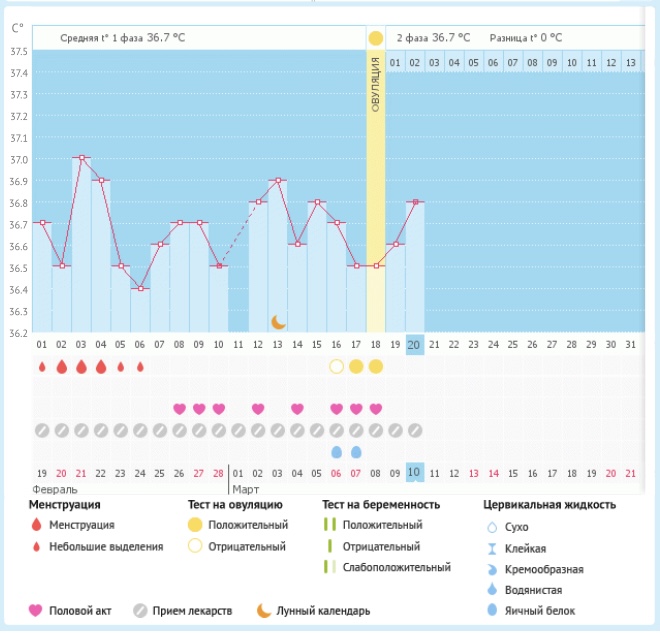Click the Прием лекарств legend item
660x633 pixels.
187,610
